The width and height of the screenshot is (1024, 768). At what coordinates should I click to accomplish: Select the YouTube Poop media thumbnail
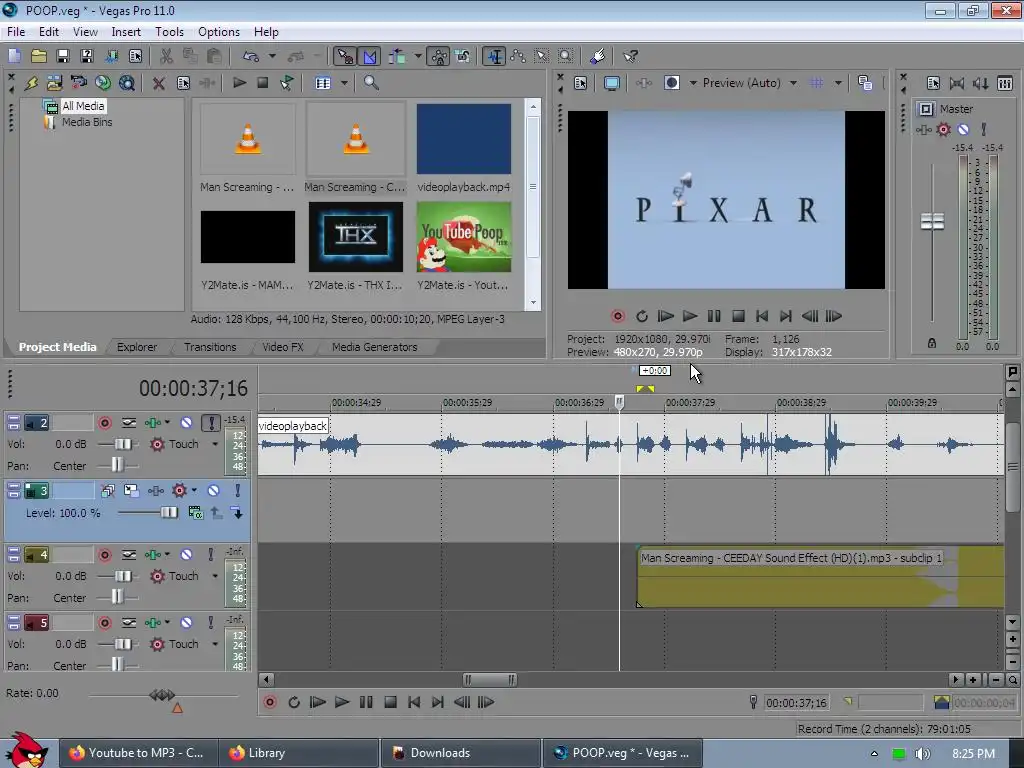pos(464,237)
